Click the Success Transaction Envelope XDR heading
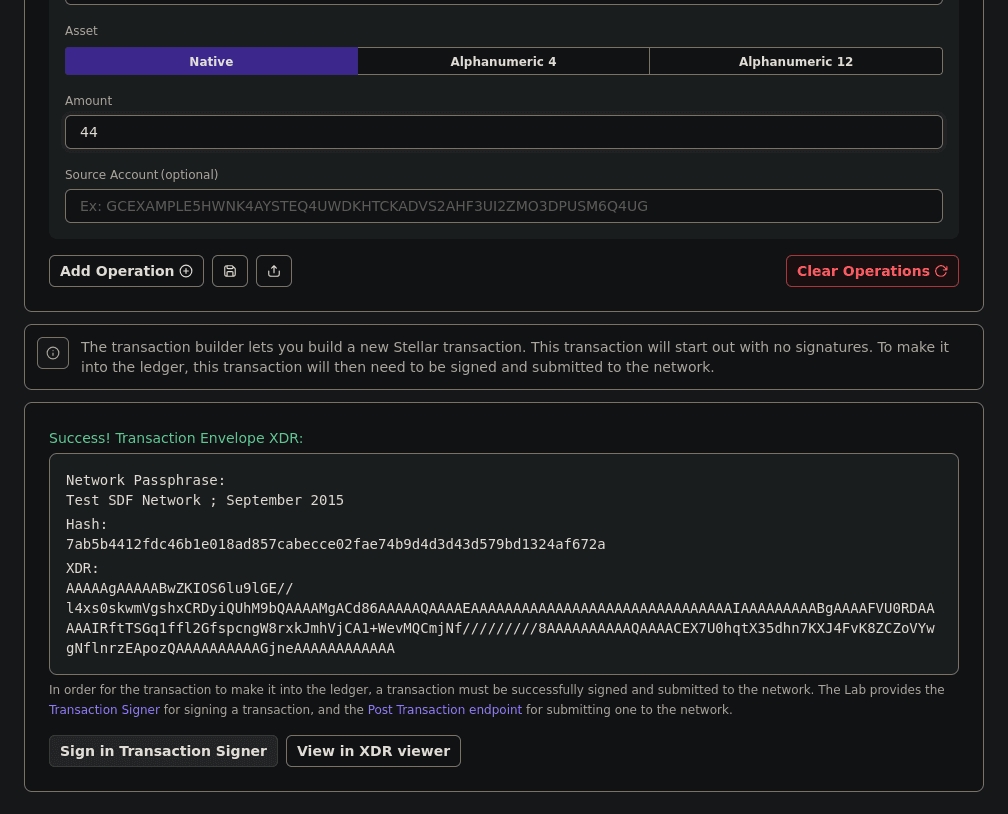 176,438
